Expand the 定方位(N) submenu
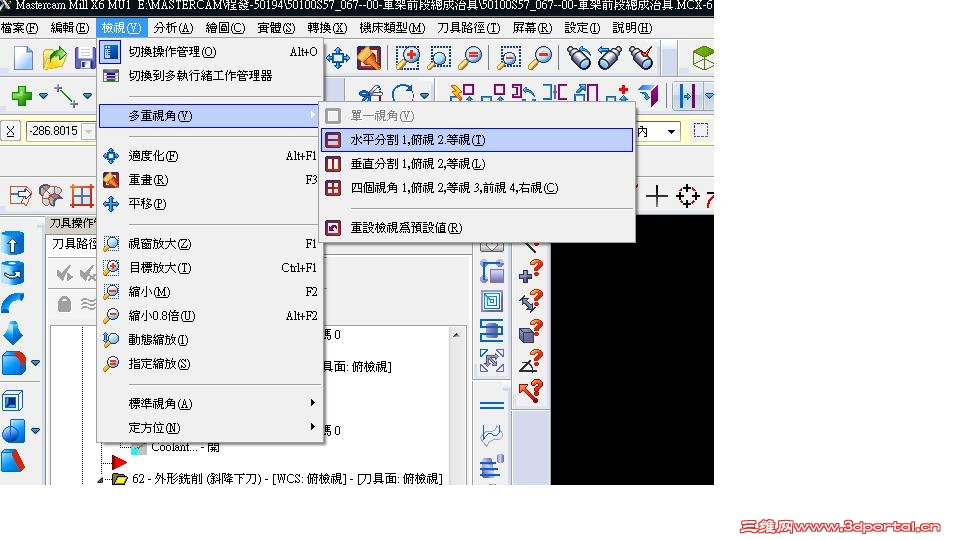This screenshot has width=960, height=540. [210, 427]
